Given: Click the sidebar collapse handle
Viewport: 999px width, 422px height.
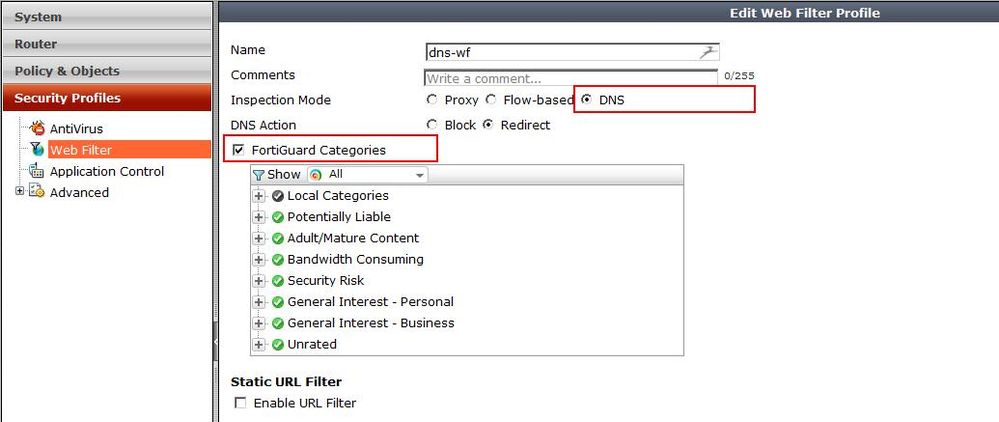Looking at the screenshot, I should point(215,342).
